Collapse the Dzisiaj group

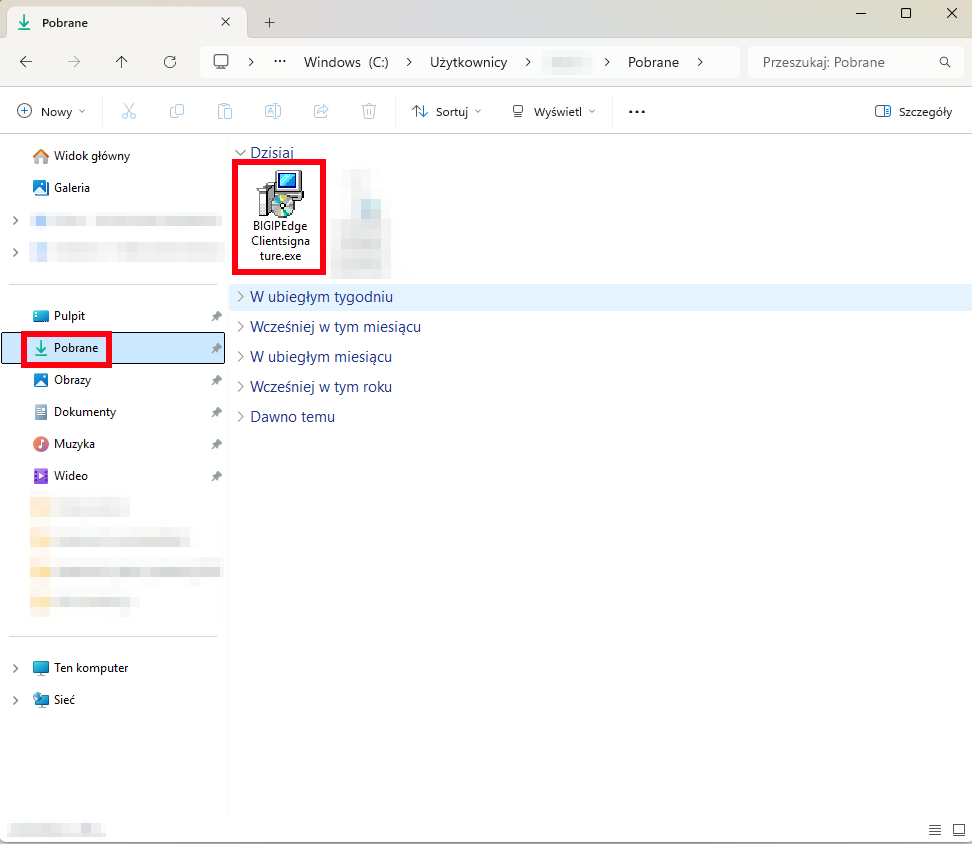point(241,152)
